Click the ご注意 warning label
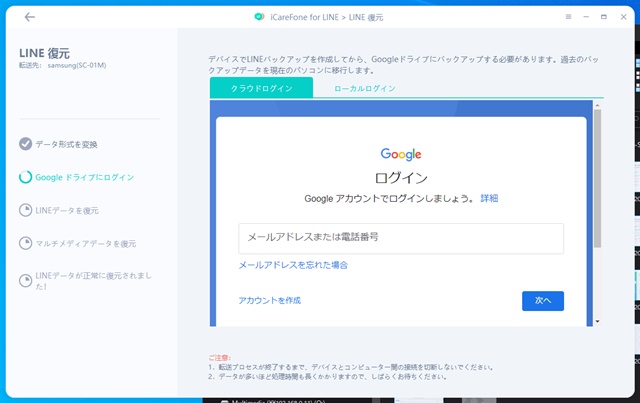This screenshot has height=403, width=640. tap(219, 358)
